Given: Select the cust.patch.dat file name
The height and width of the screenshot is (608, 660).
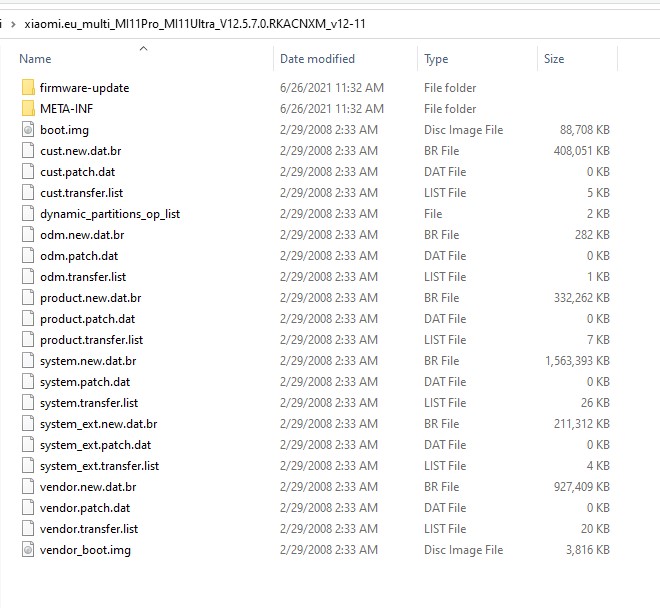Looking at the screenshot, I should point(77,172).
